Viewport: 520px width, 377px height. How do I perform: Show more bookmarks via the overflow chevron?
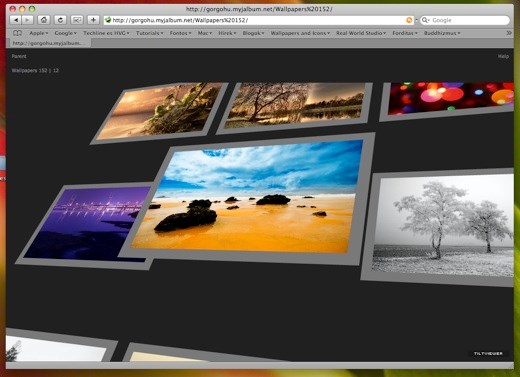pyautogui.click(x=509, y=33)
